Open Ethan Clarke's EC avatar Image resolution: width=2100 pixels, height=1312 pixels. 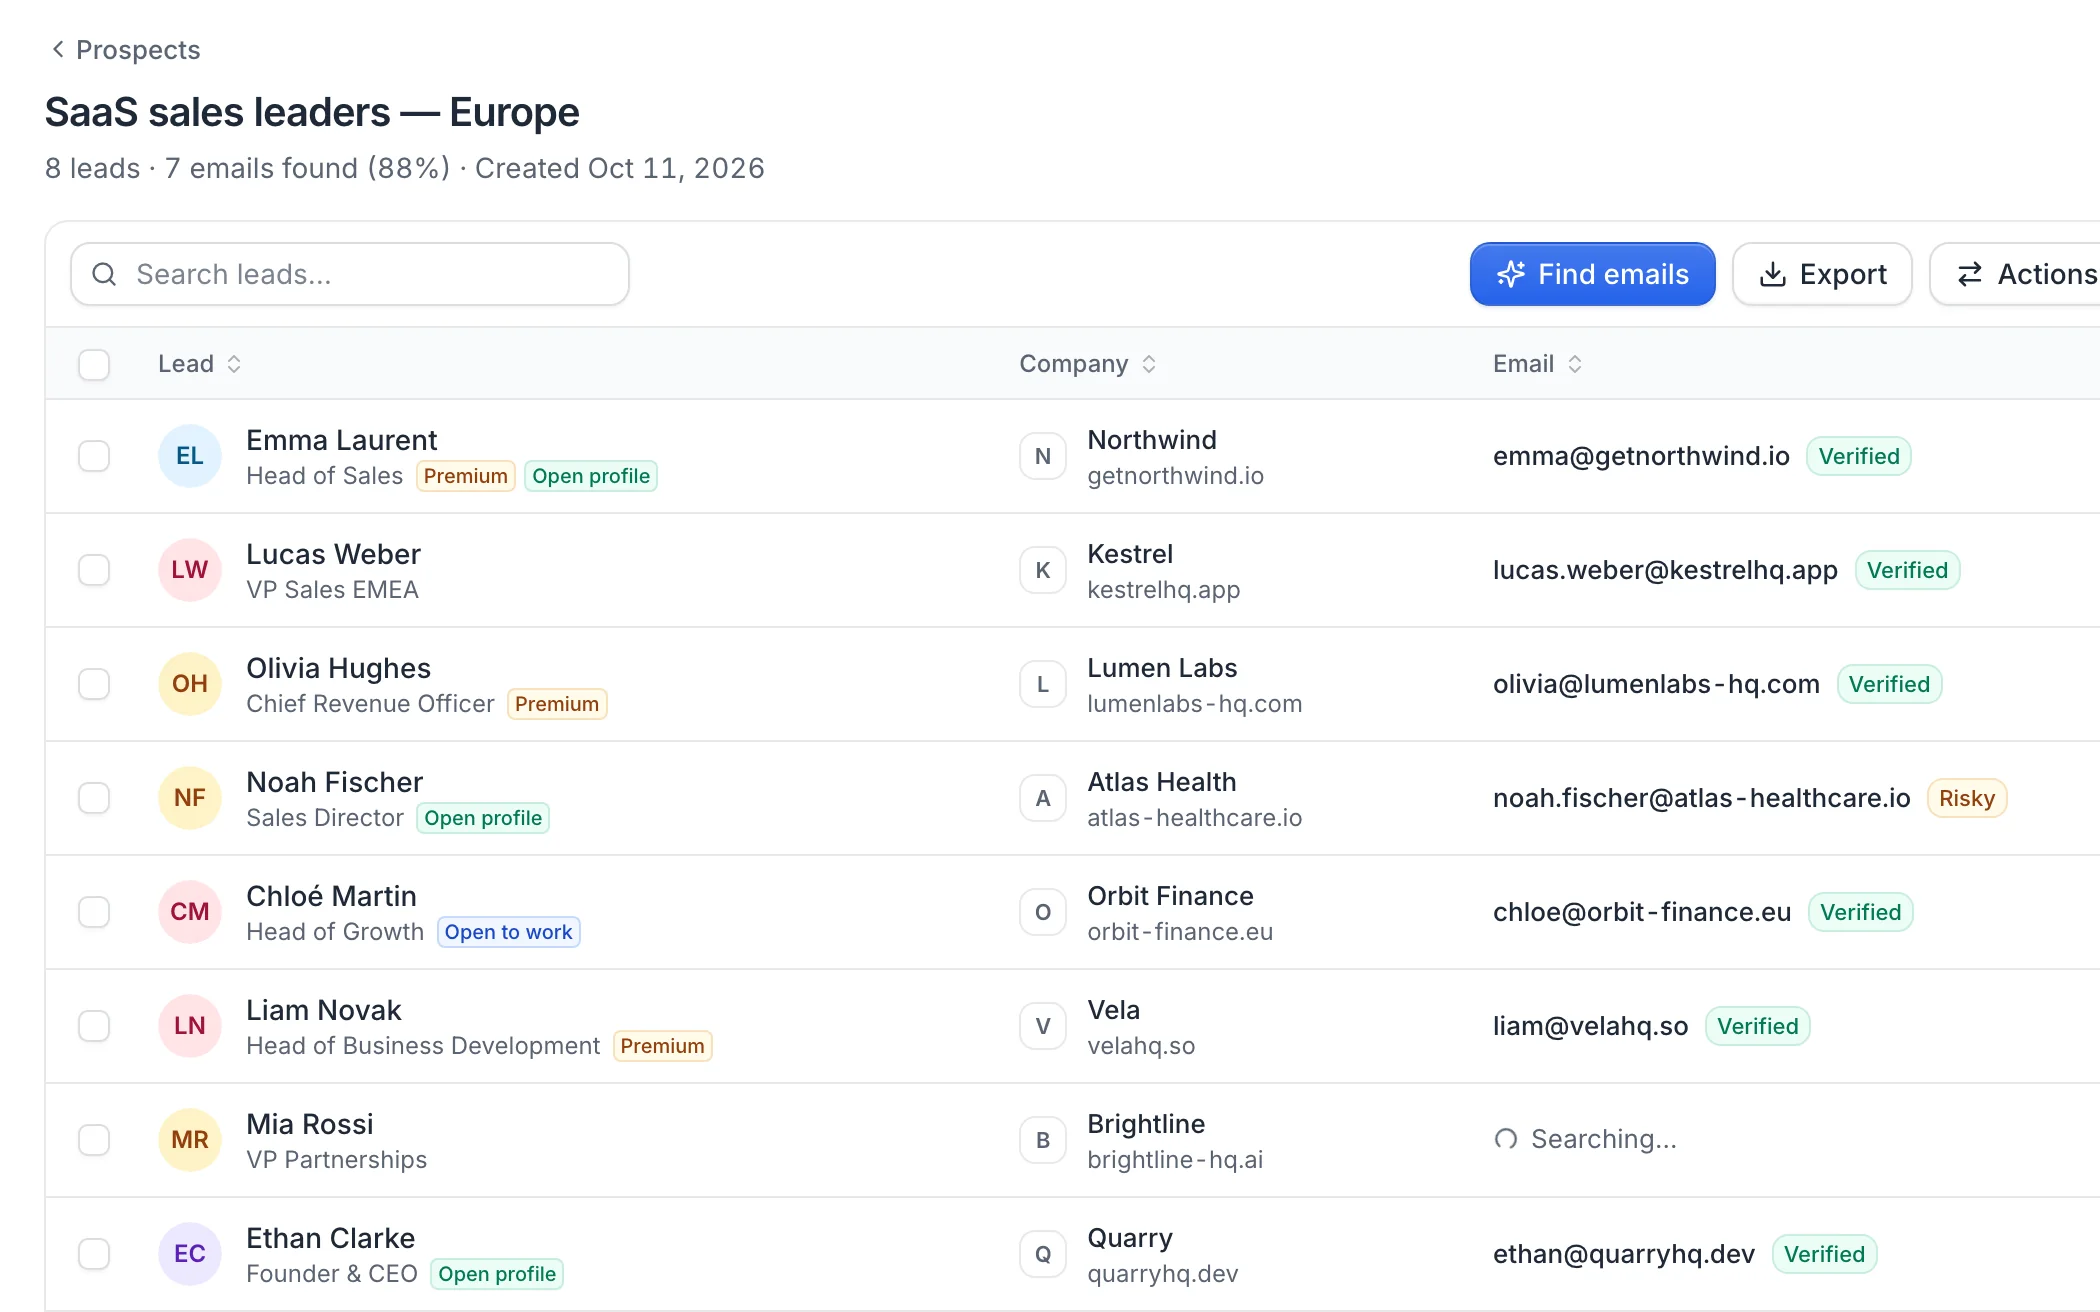point(190,1254)
